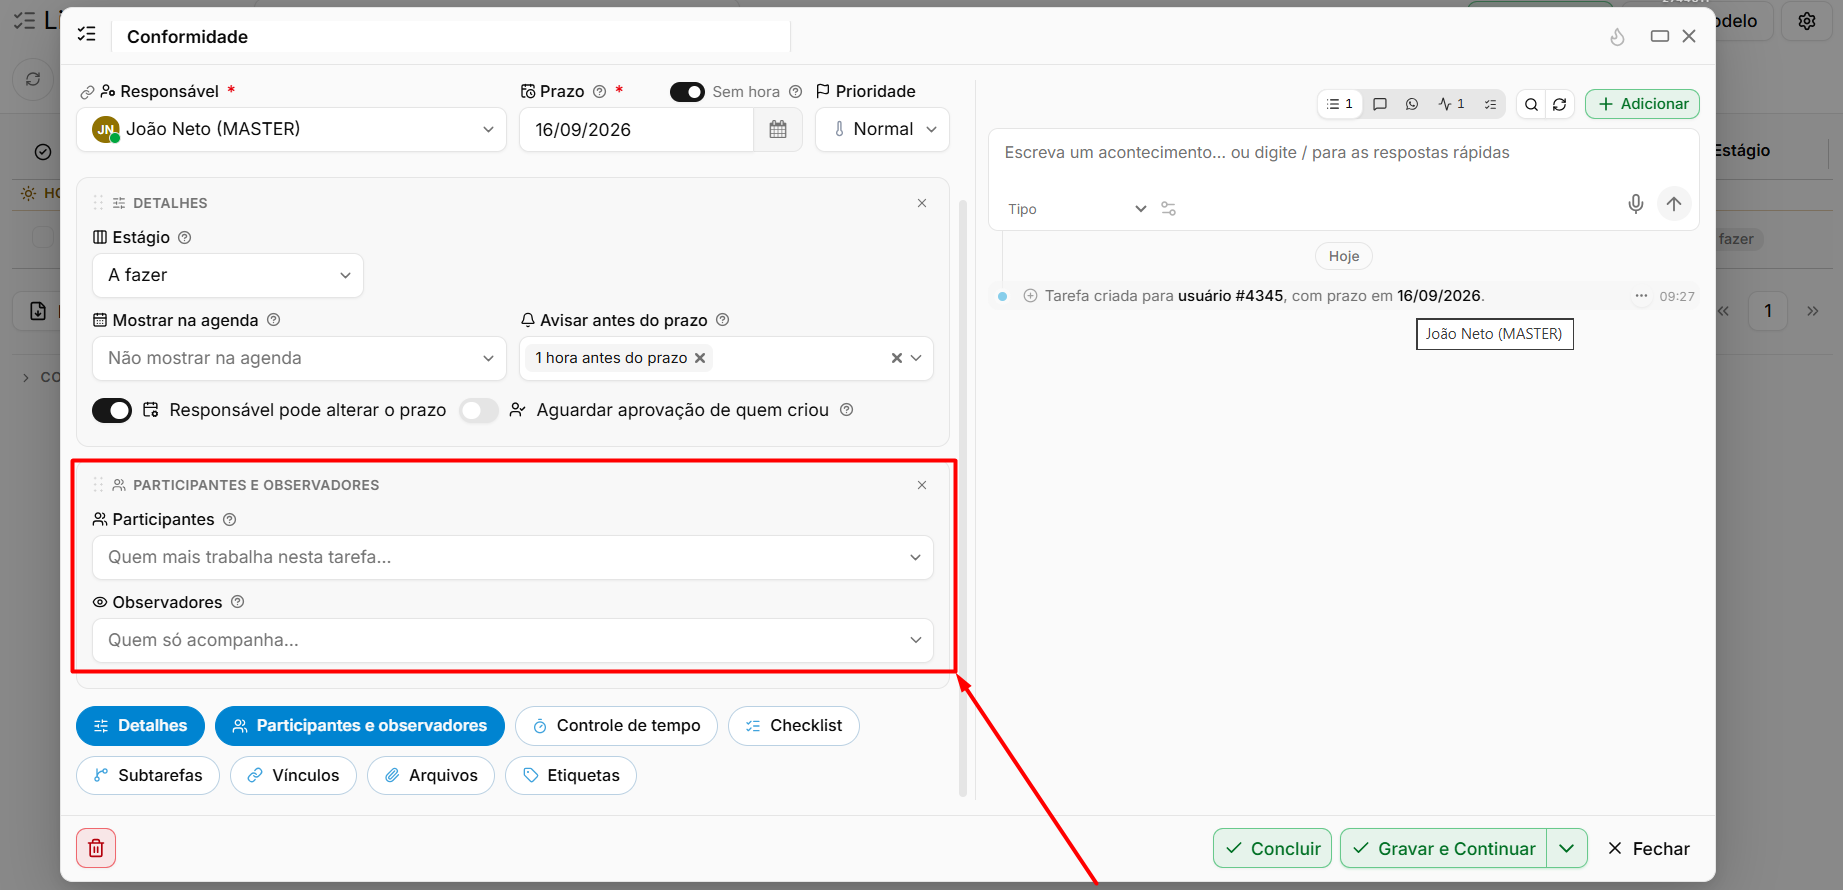Screen dimensions: 1843x890
Task: Open the Mostrar na agenda dropdown
Action: point(299,358)
